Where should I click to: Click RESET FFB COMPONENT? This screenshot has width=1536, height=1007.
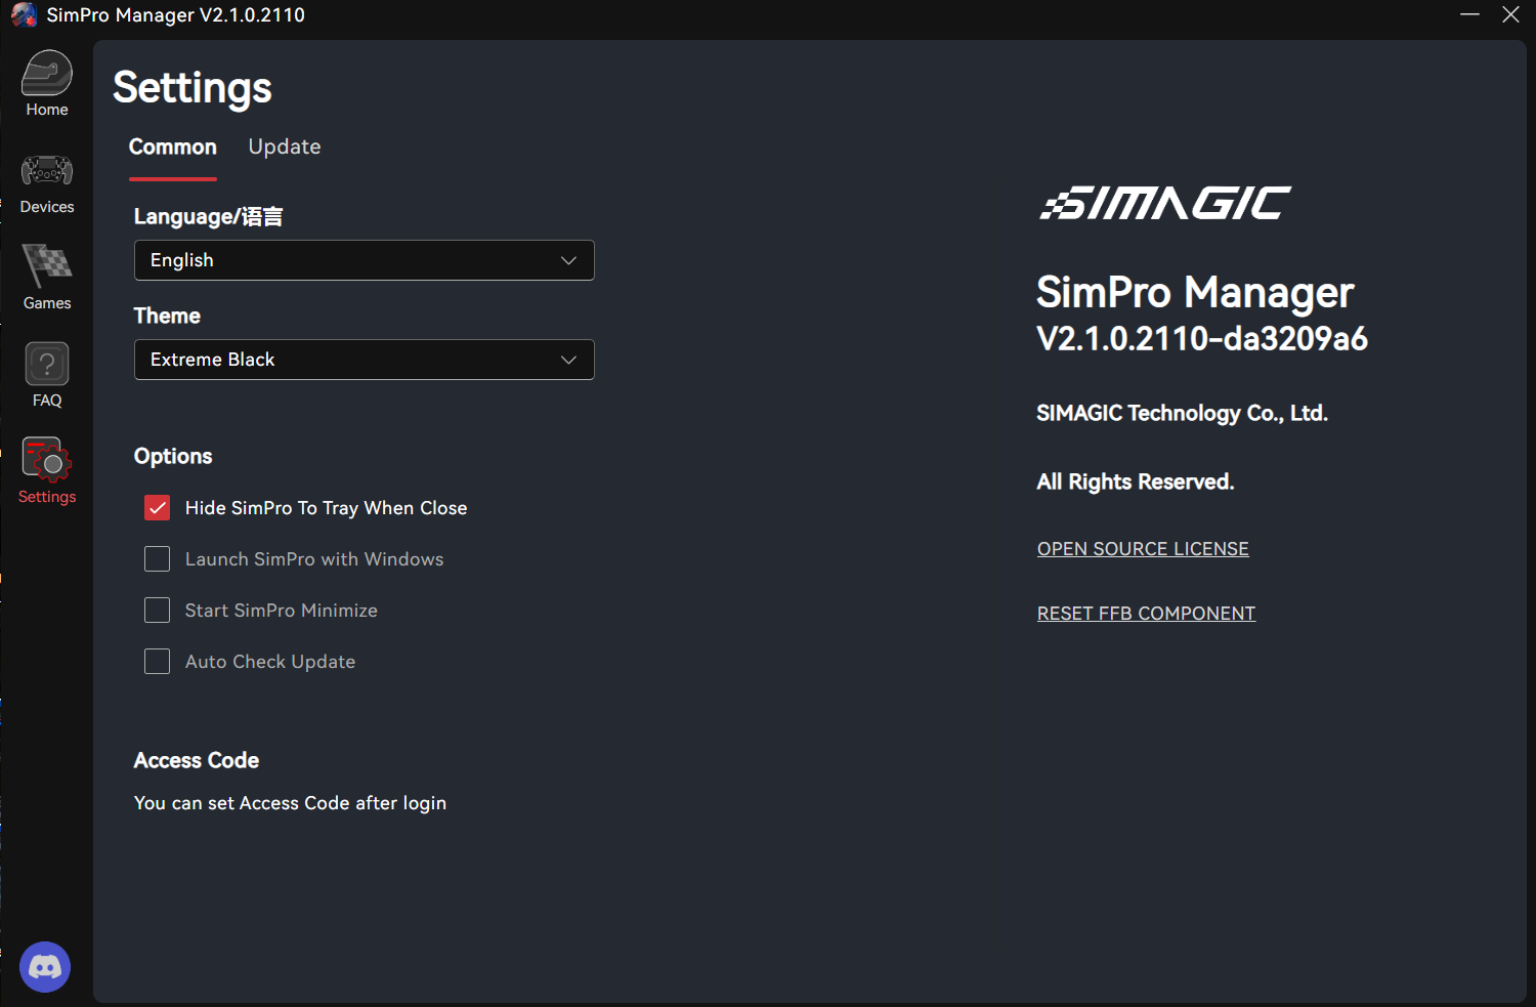tap(1146, 613)
